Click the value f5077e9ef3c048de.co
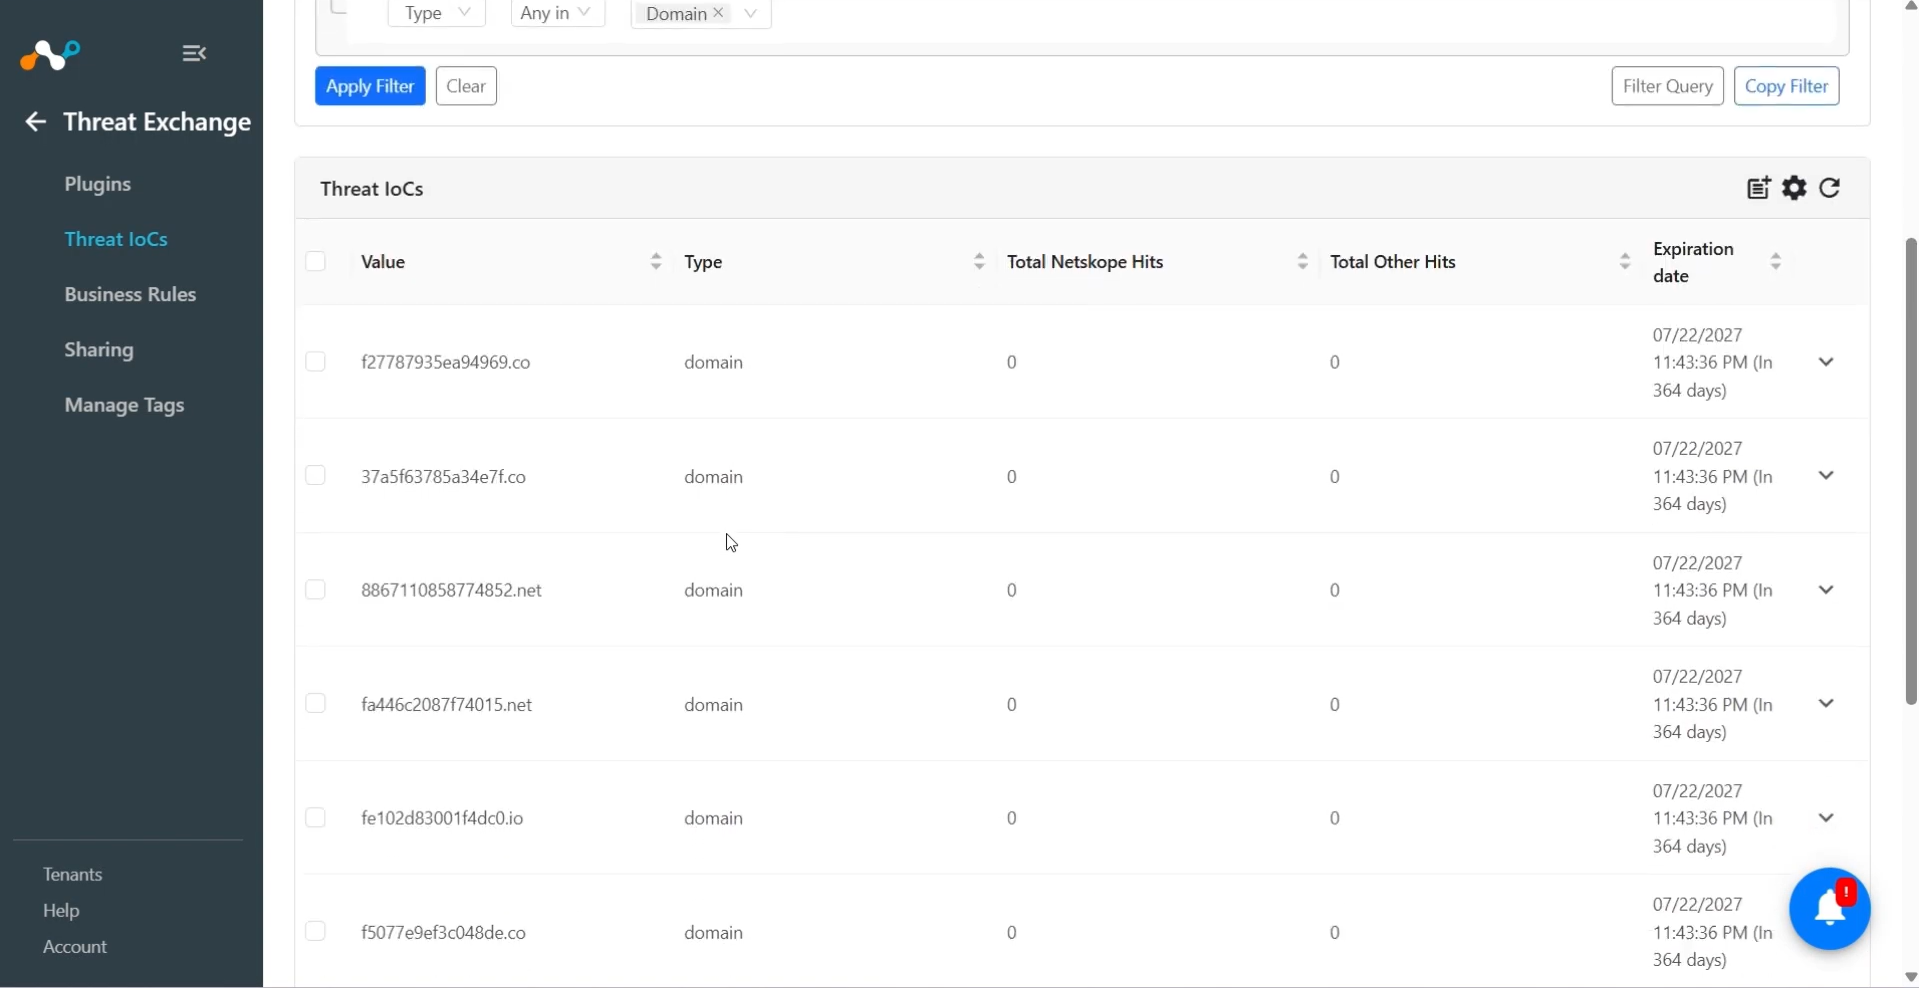The height and width of the screenshot is (988, 1919). tap(443, 933)
